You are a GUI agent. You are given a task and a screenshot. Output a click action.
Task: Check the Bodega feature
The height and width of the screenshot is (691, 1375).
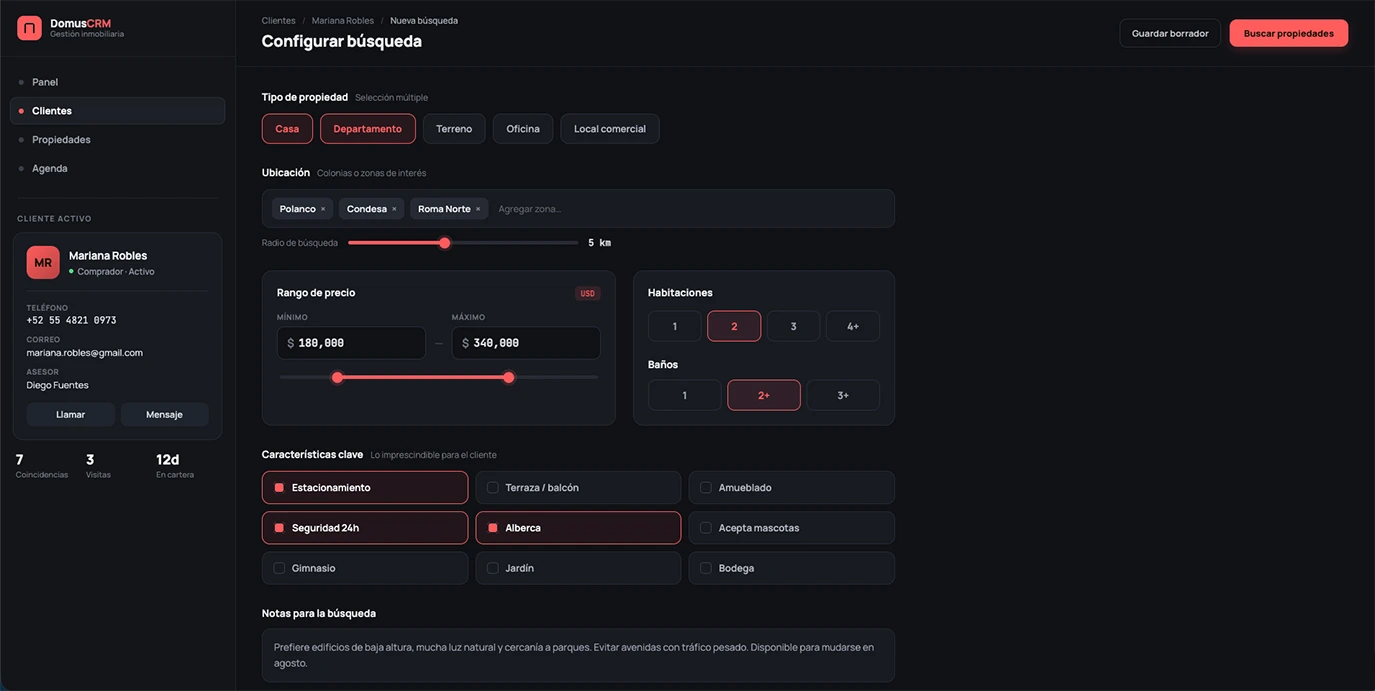click(792, 568)
